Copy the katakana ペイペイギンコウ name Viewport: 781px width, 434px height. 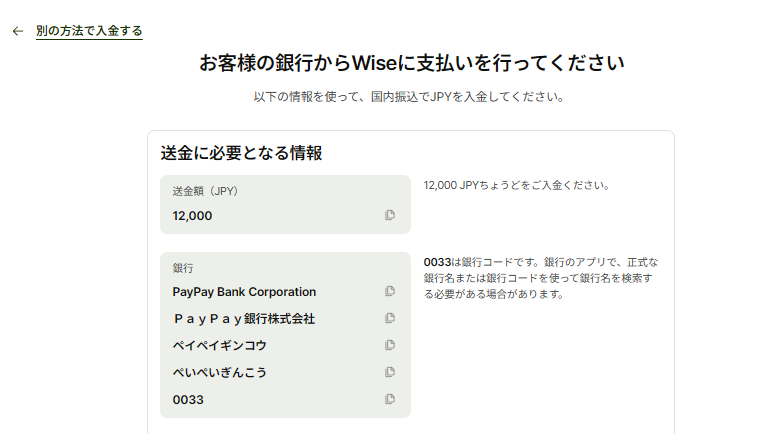[390, 345]
